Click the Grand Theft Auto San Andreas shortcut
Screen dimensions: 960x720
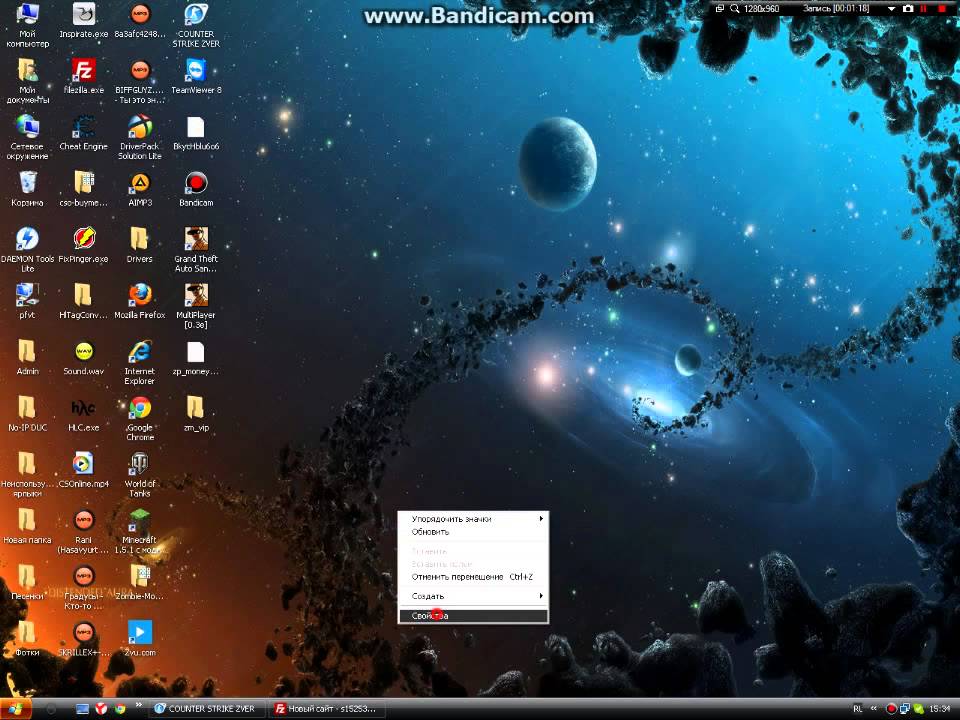tap(196, 249)
